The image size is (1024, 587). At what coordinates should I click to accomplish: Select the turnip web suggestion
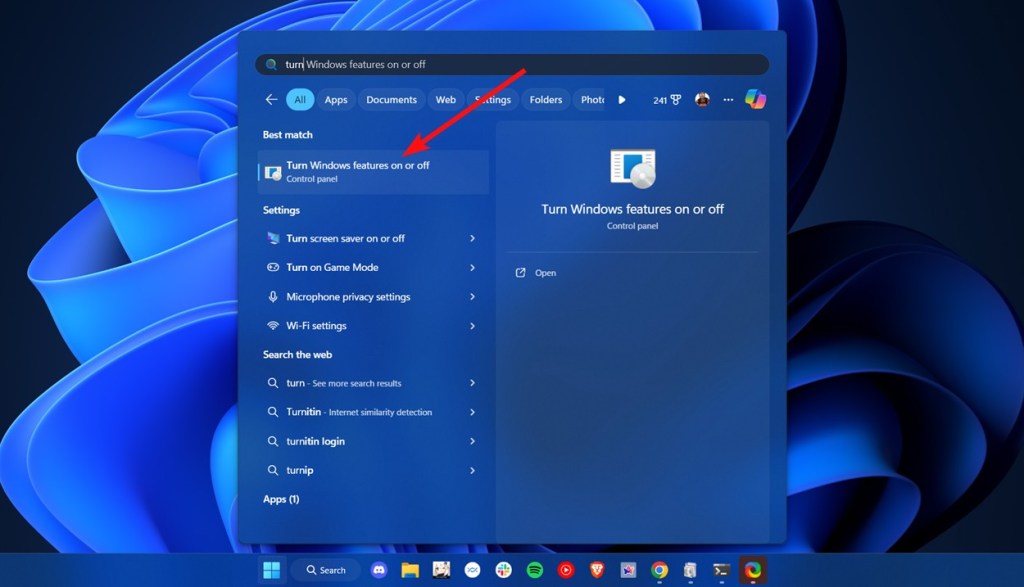(x=373, y=470)
